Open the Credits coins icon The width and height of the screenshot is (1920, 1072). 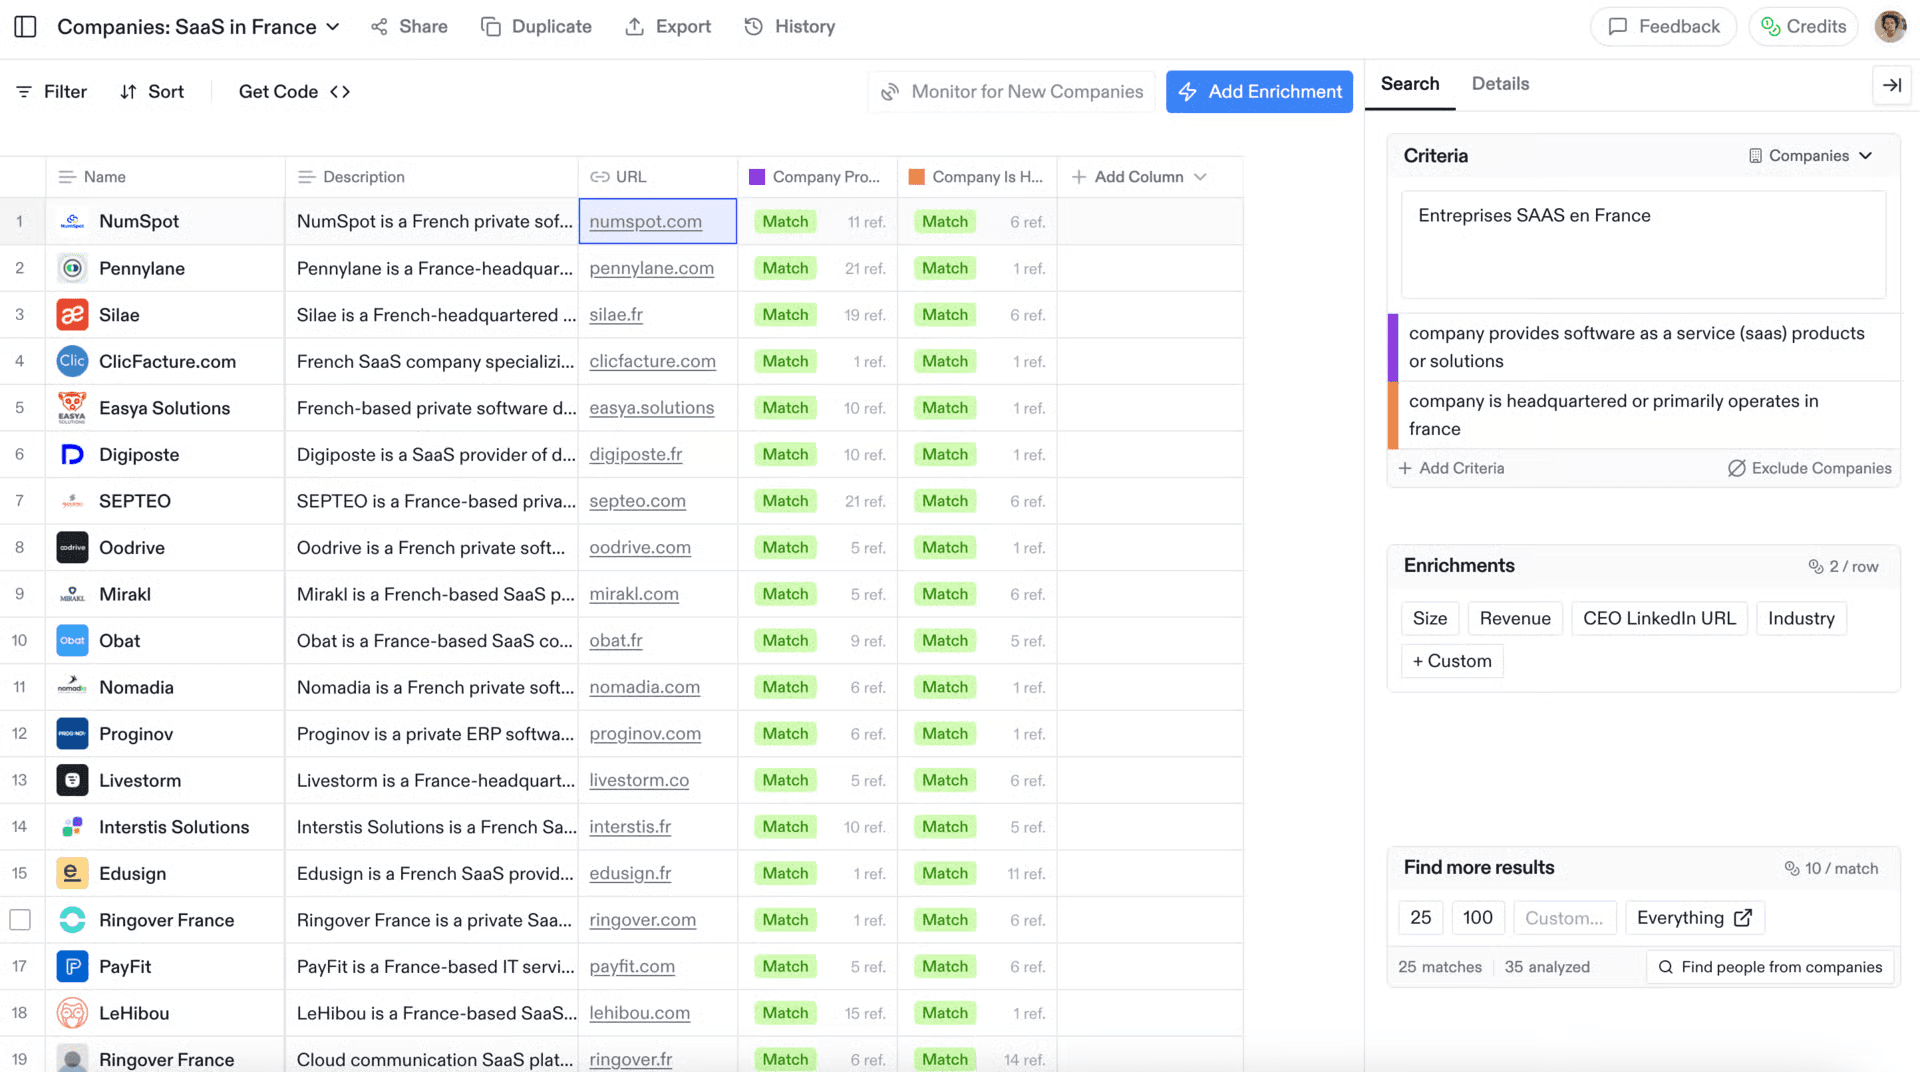pyautogui.click(x=1771, y=27)
